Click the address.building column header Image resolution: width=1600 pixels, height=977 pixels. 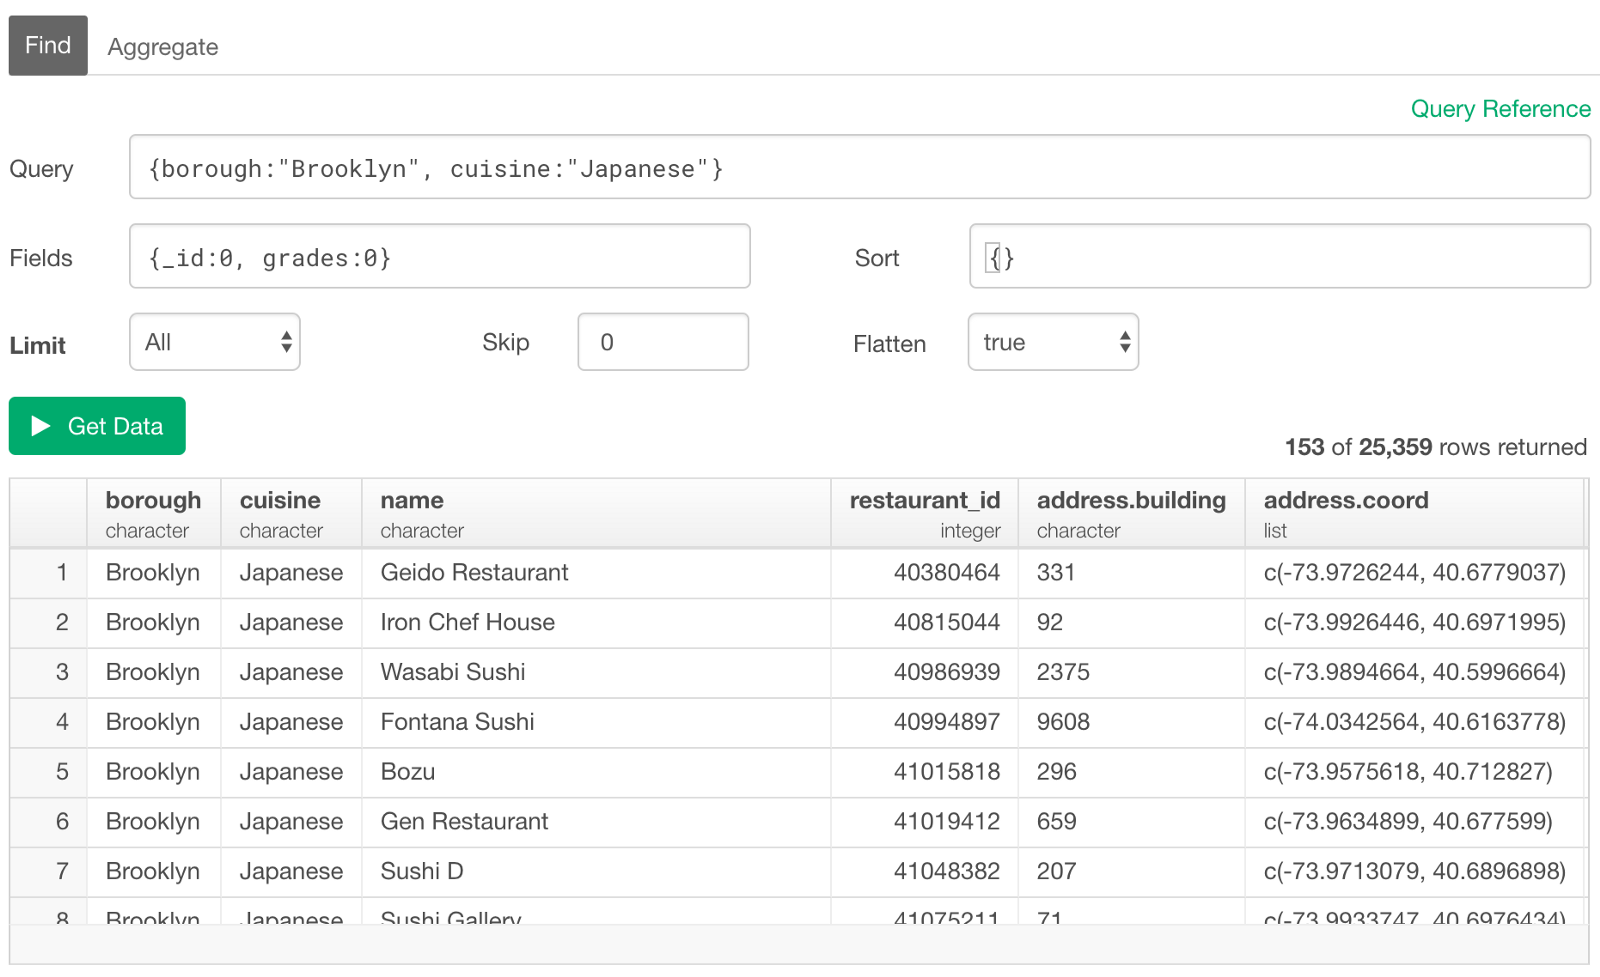[1131, 513]
